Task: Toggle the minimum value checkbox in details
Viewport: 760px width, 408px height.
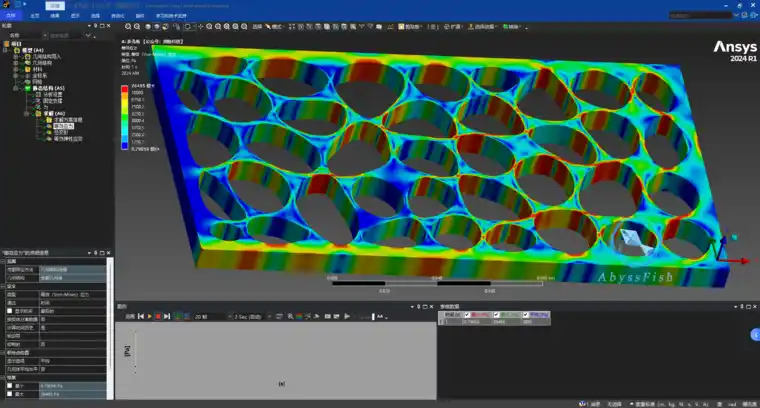Action: [x=9, y=386]
